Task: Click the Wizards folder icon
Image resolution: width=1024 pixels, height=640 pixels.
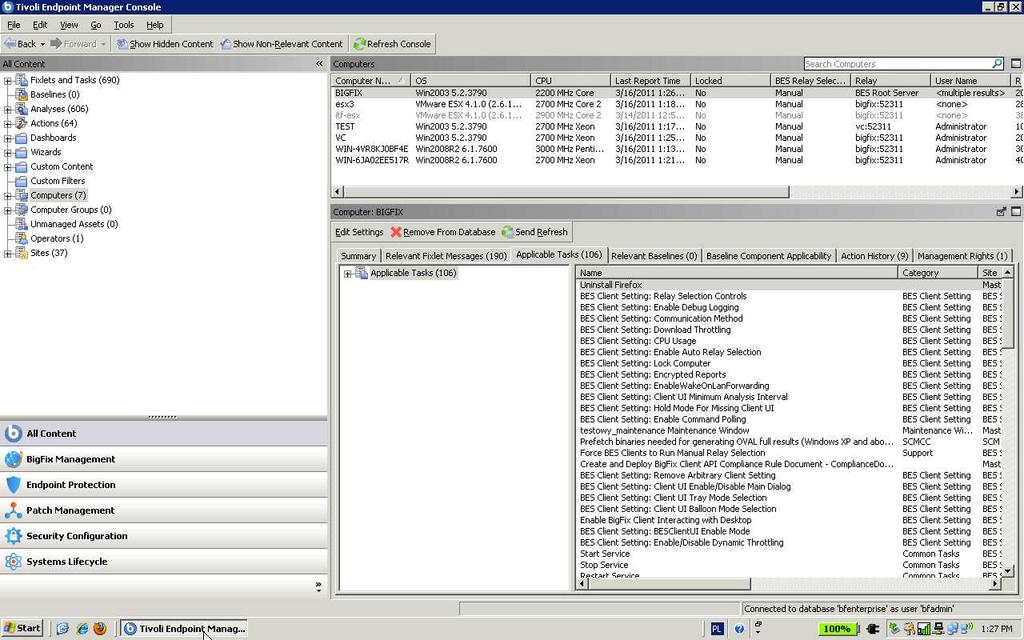Action: pos(21,152)
